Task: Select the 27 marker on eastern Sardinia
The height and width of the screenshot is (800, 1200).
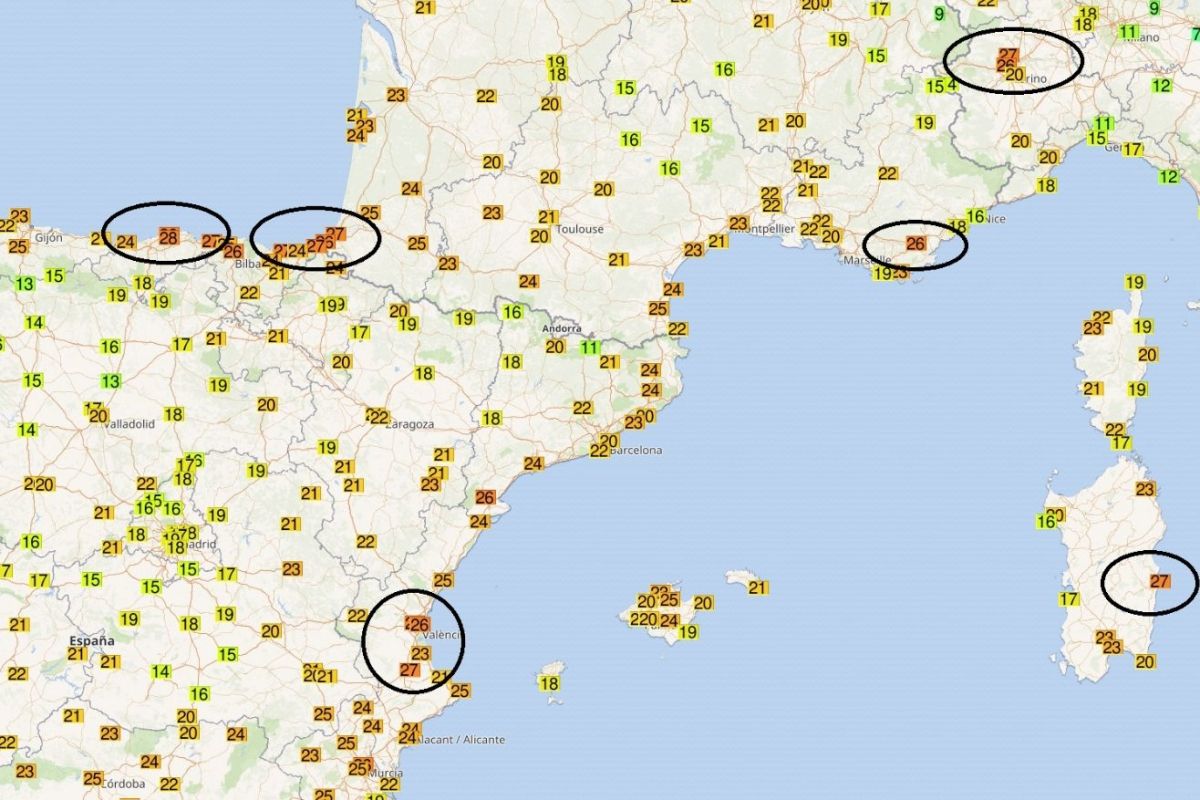Action: [1160, 581]
